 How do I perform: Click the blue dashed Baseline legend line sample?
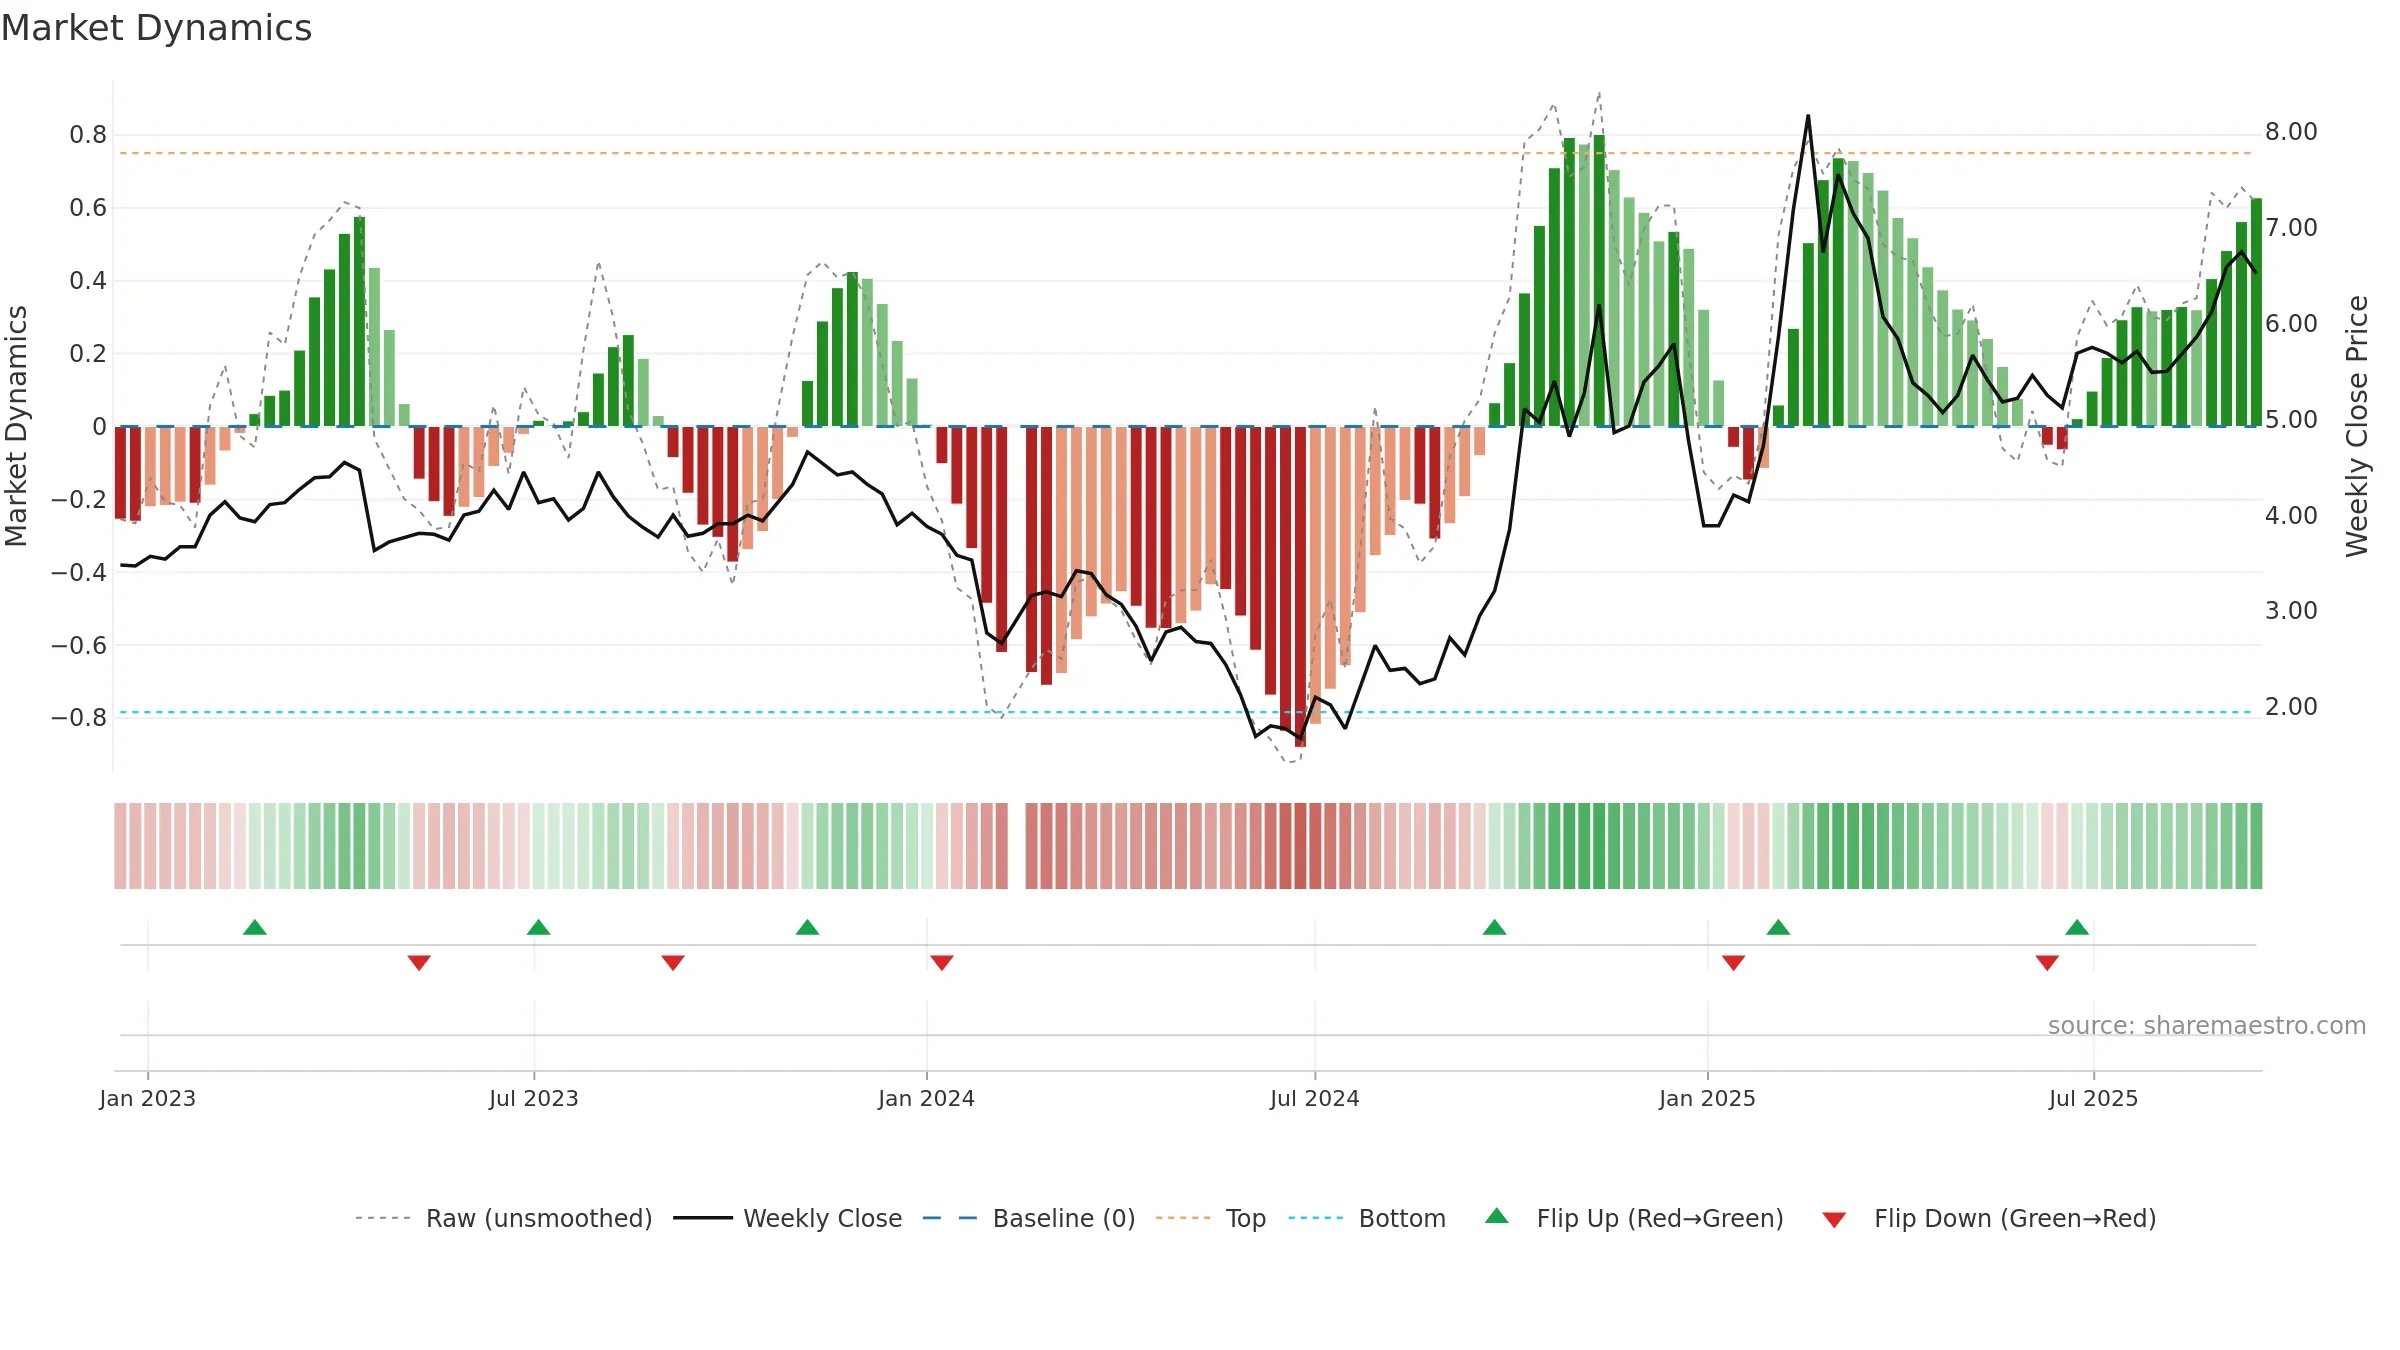950,1218
